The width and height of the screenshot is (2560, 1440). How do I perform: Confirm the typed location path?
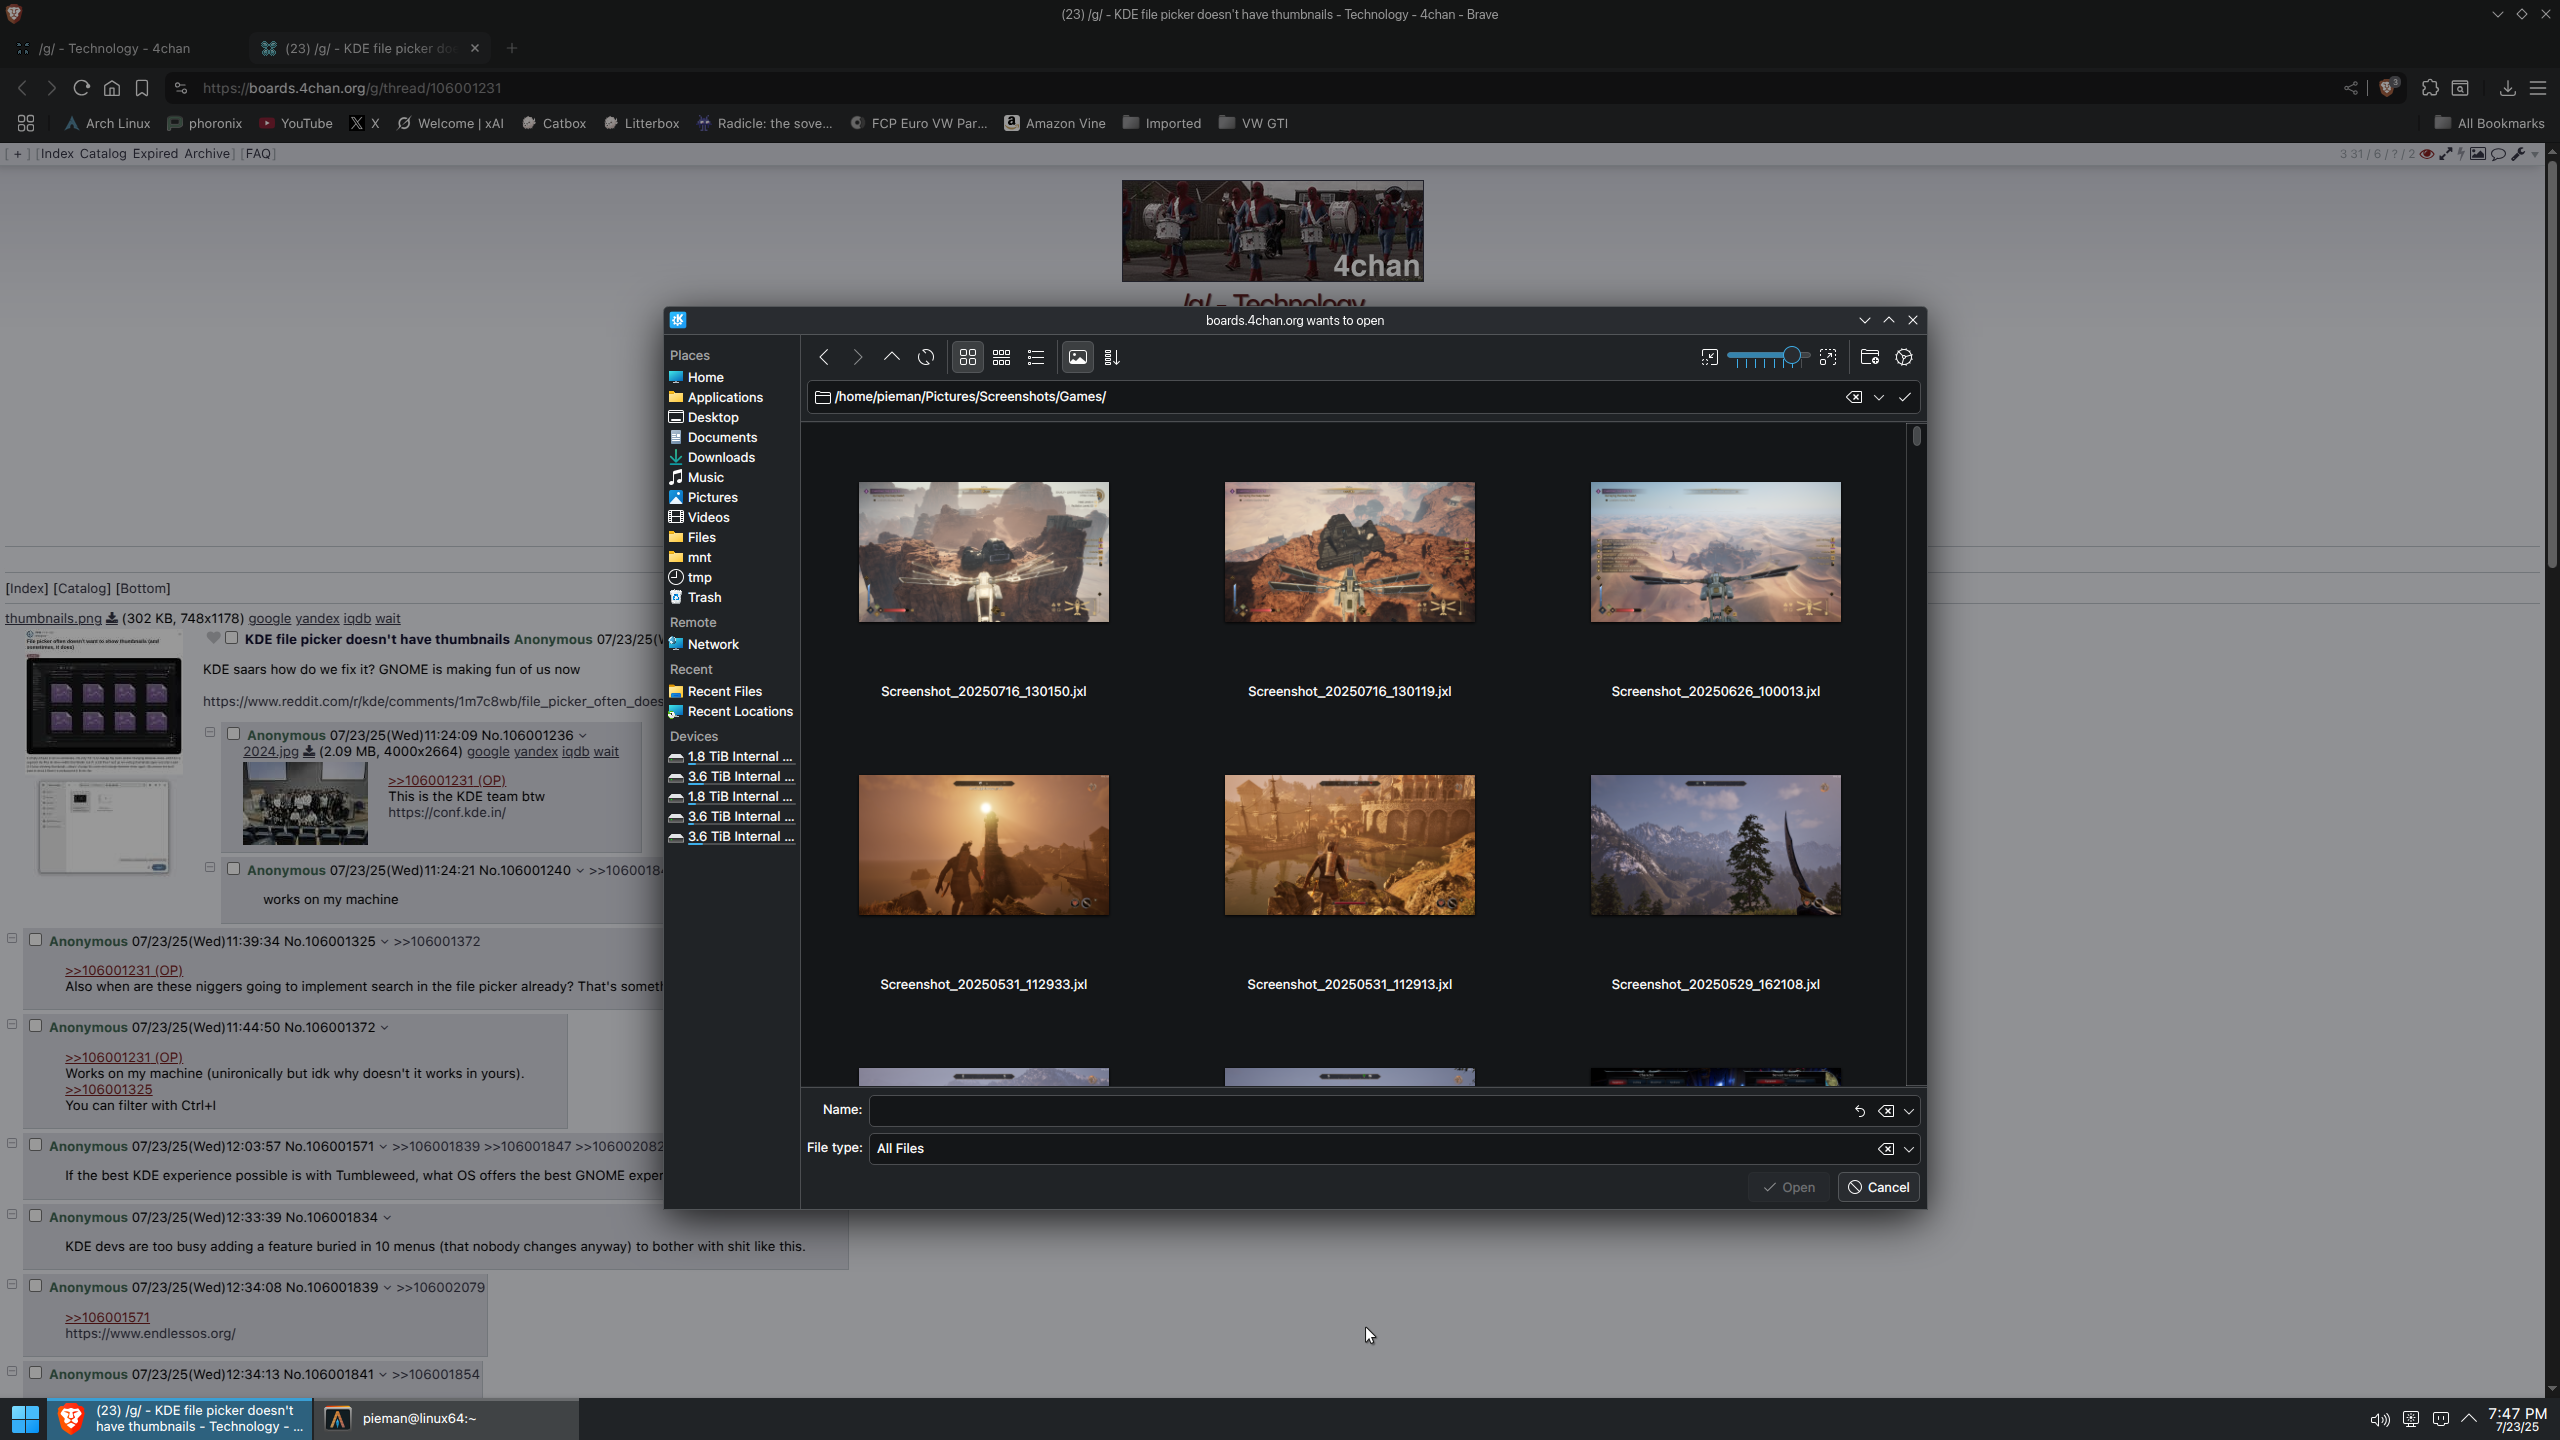click(x=1905, y=397)
